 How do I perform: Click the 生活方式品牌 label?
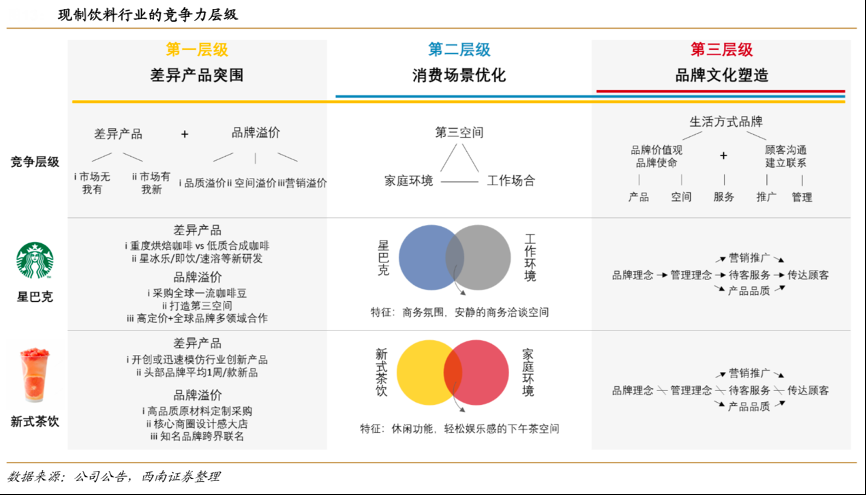coord(726,122)
